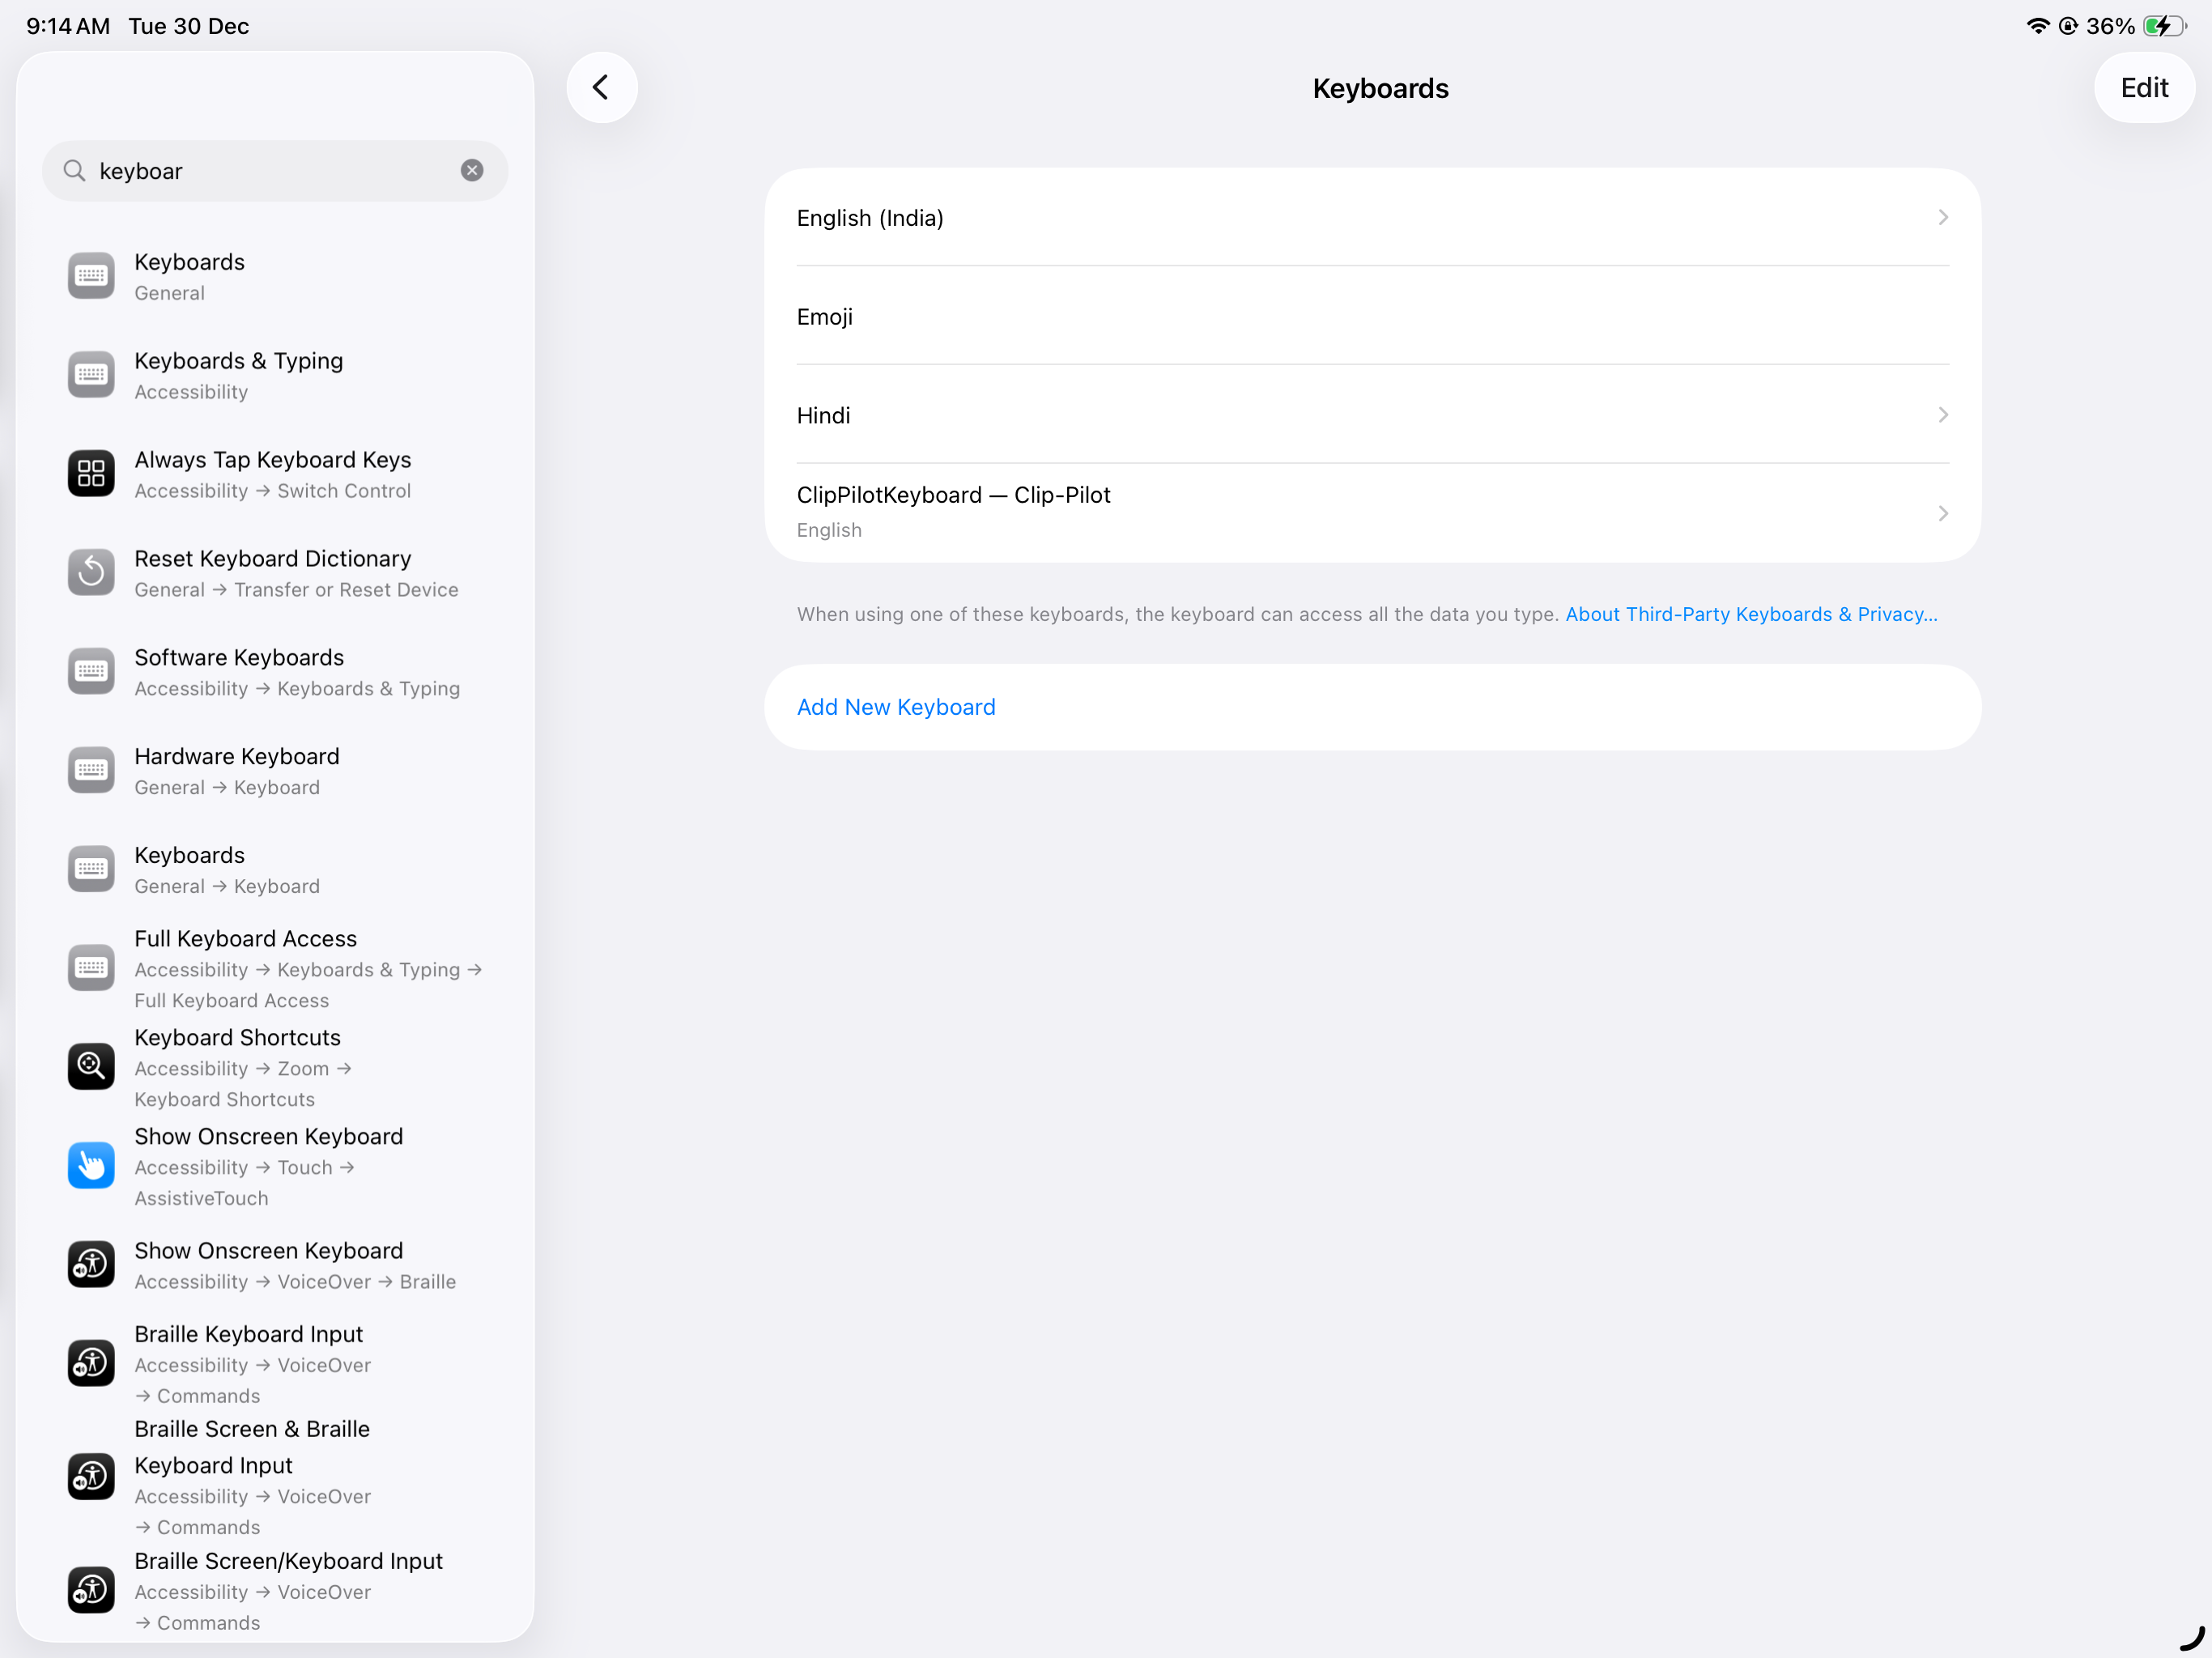This screenshot has width=2212, height=1658.
Task: Tap the Tue 30 Dec date
Action: tap(188, 26)
